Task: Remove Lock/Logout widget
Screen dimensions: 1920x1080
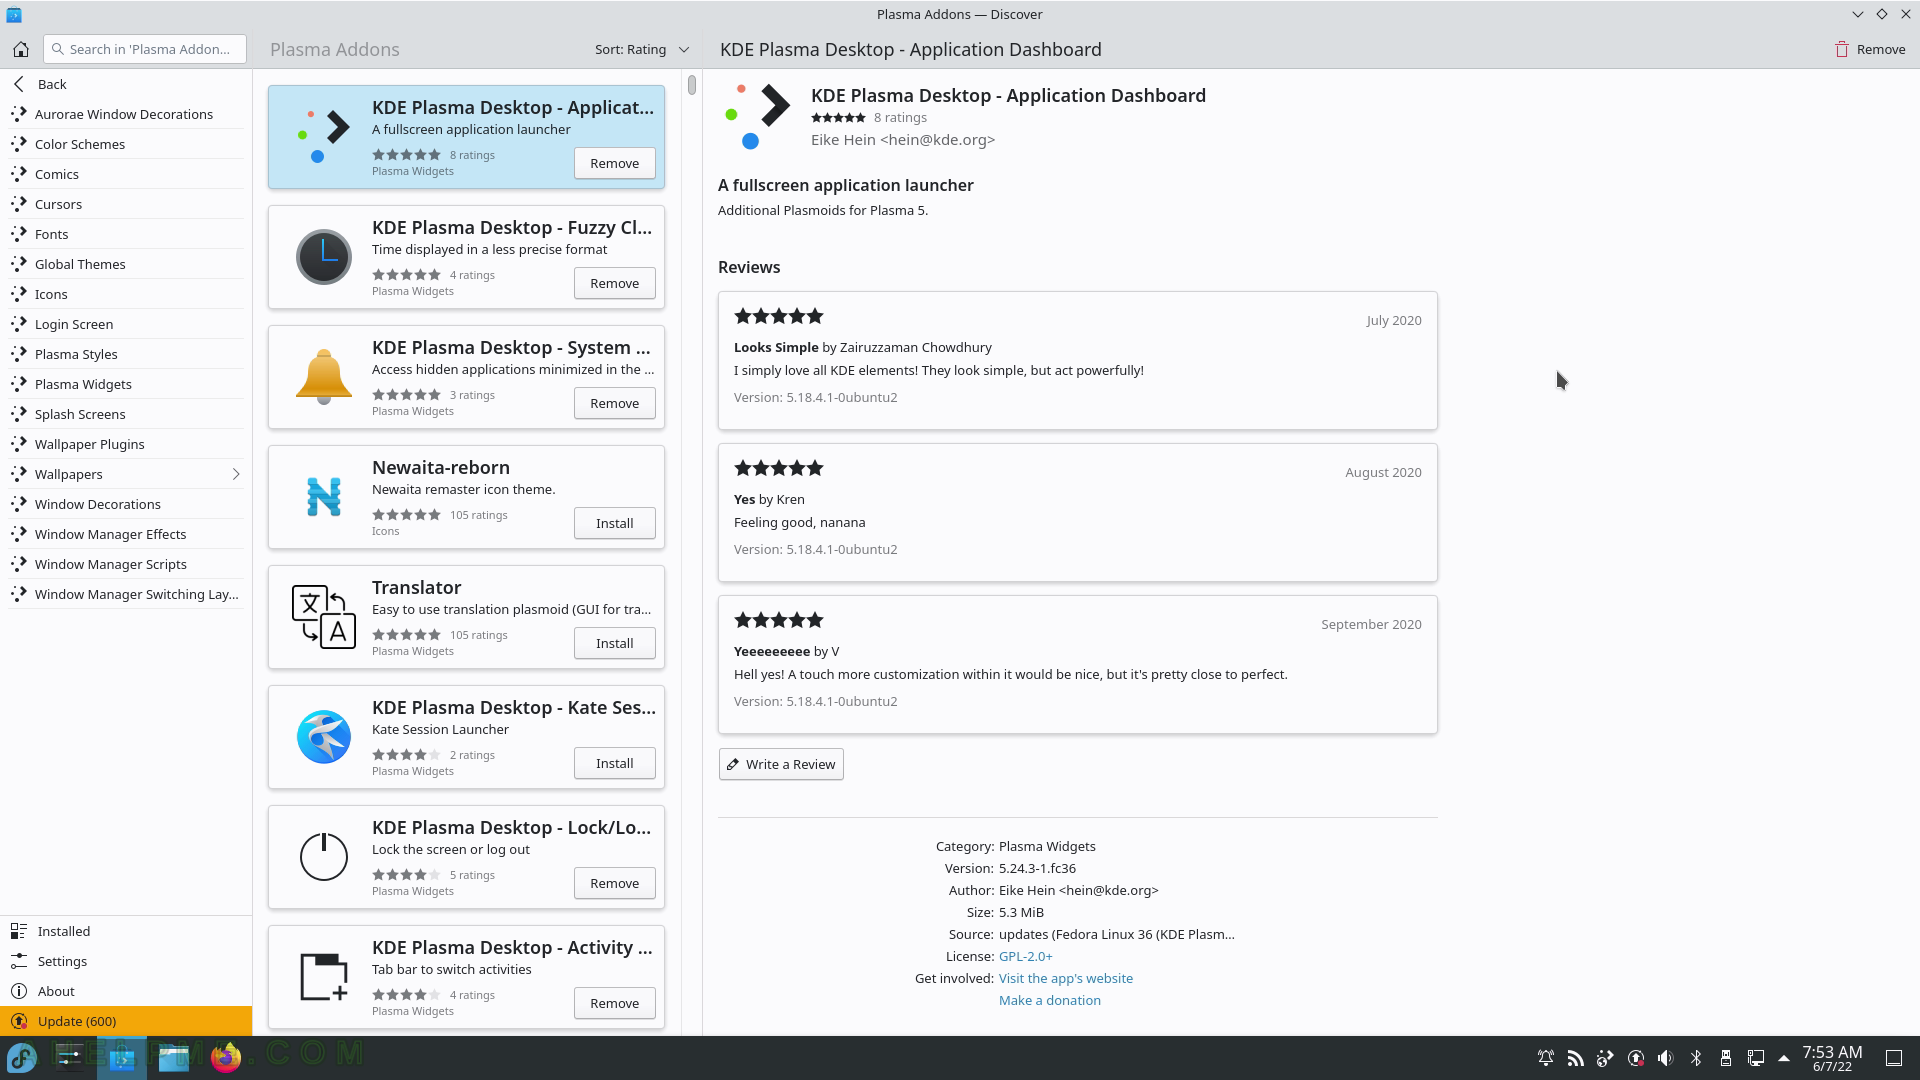Action: pos(614,883)
